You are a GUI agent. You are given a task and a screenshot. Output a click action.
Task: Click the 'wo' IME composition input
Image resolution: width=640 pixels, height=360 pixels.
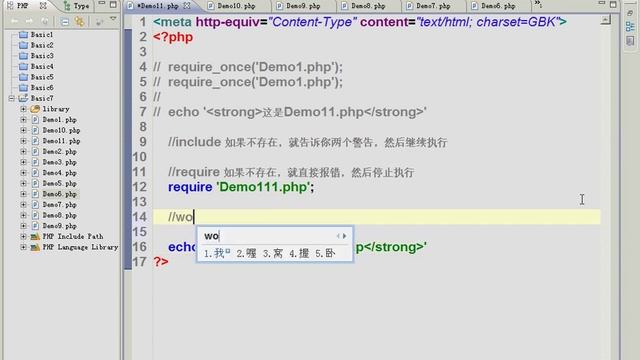click(211, 236)
